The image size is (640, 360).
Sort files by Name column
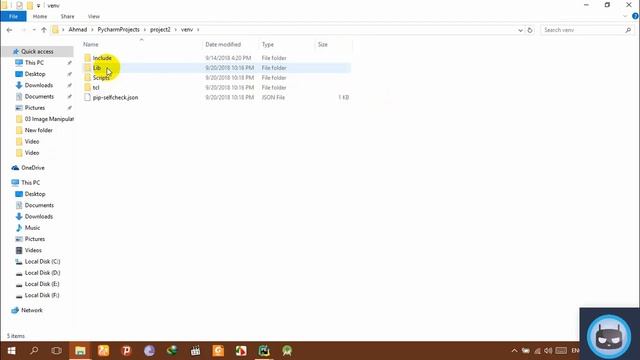click(91, 44)
